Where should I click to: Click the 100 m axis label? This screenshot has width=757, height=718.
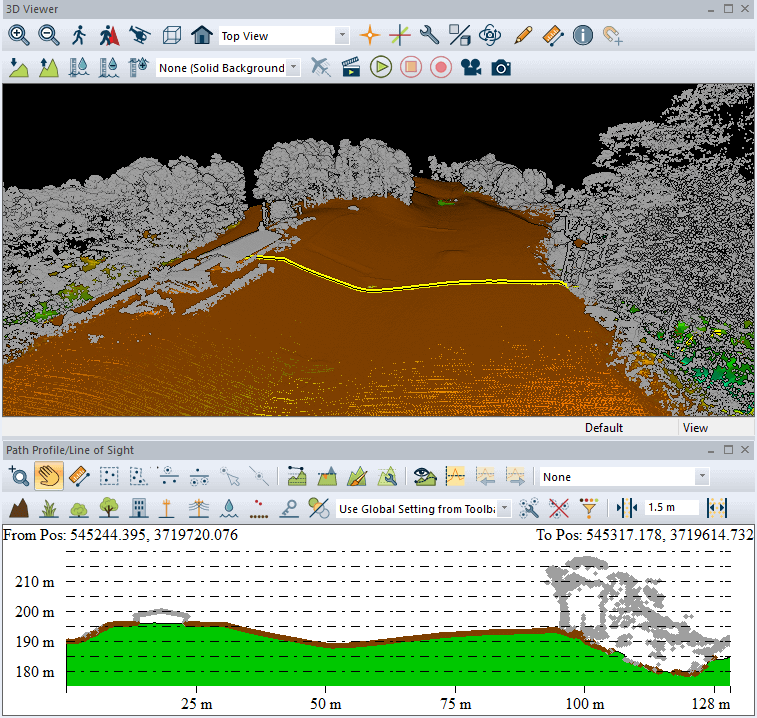tap(584, 704)
